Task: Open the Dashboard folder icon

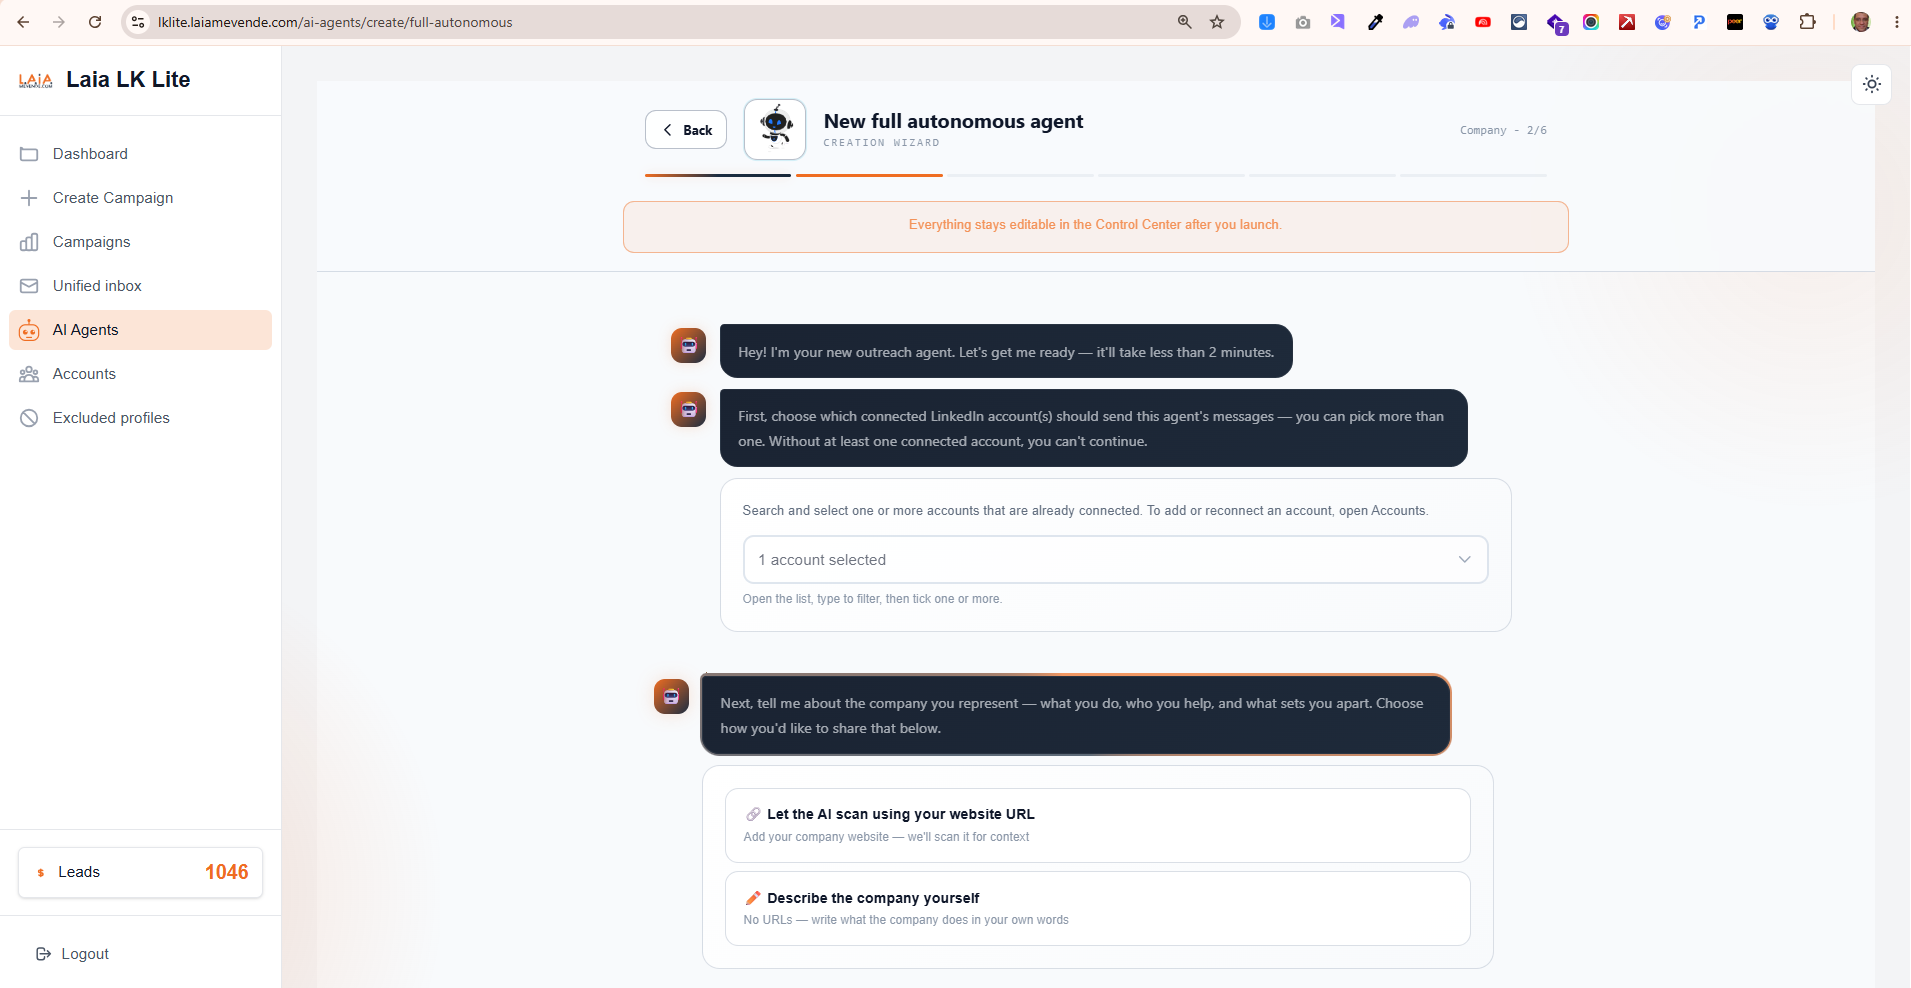Action: (29, 154)
